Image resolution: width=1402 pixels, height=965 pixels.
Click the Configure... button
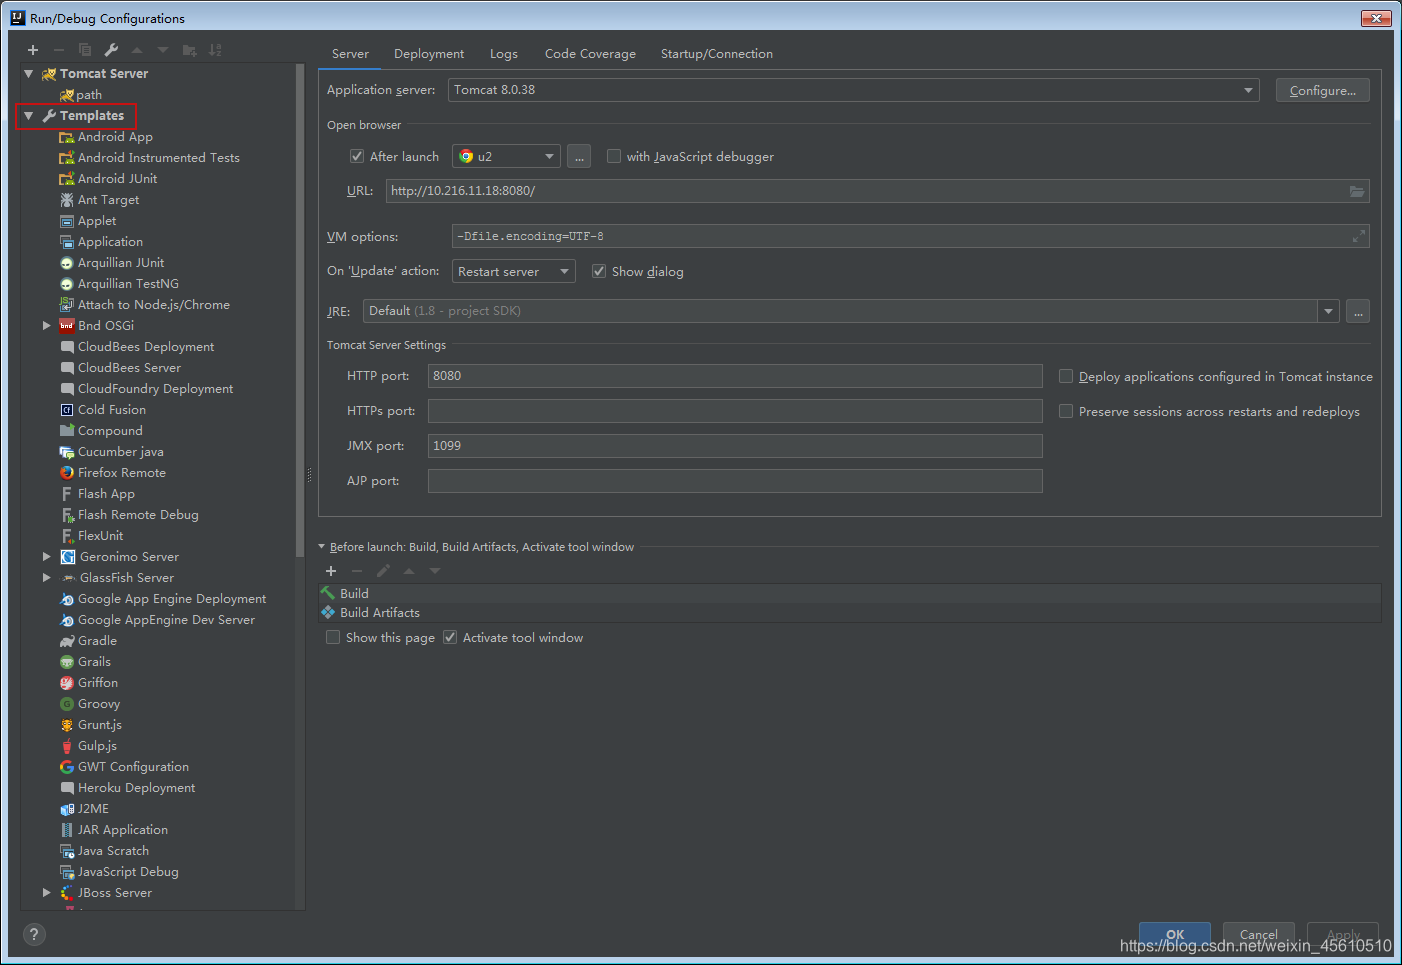[1322, 90]
